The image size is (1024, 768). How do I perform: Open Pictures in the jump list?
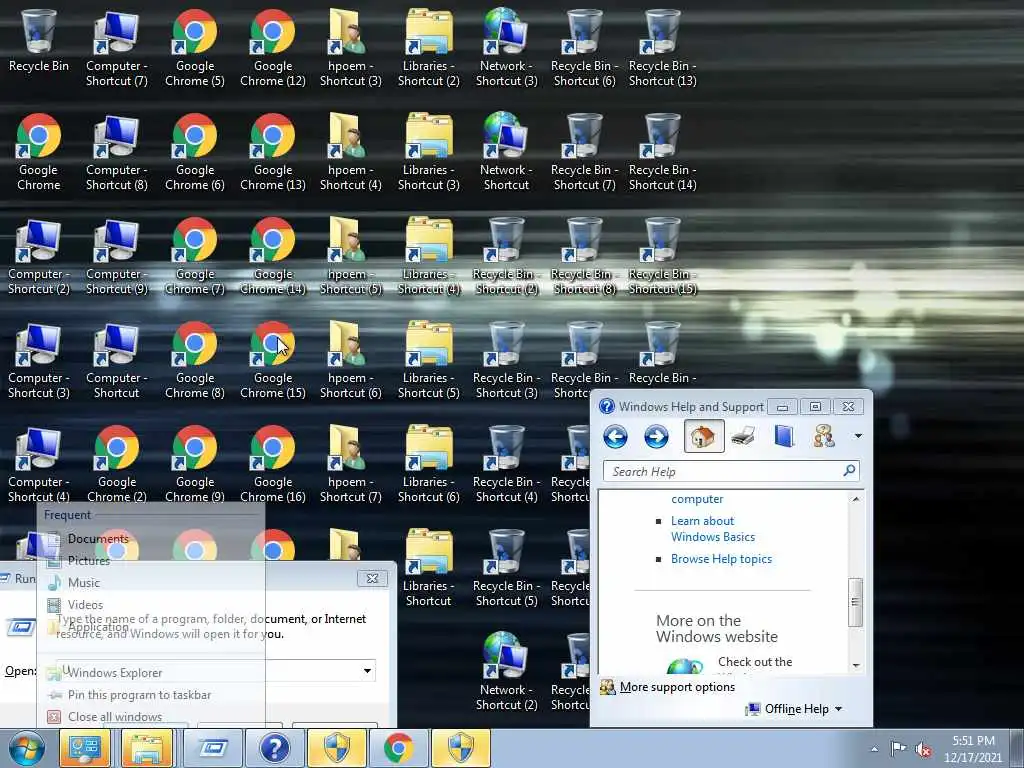point(89,560)
